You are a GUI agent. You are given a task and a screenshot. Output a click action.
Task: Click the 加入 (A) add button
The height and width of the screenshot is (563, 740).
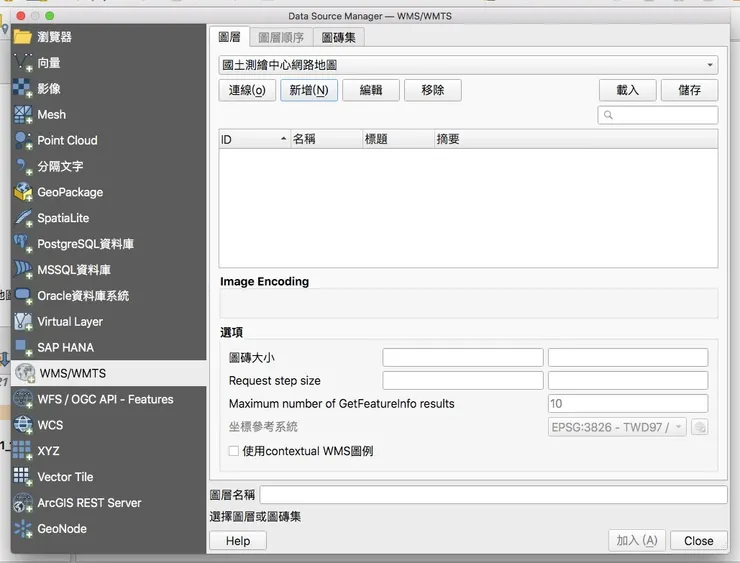click(x=637, y=541)
